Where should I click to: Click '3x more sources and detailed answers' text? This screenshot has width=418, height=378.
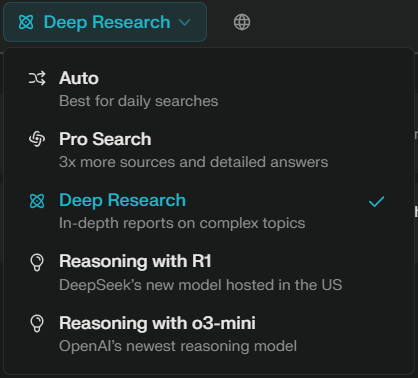pos(194,162)
